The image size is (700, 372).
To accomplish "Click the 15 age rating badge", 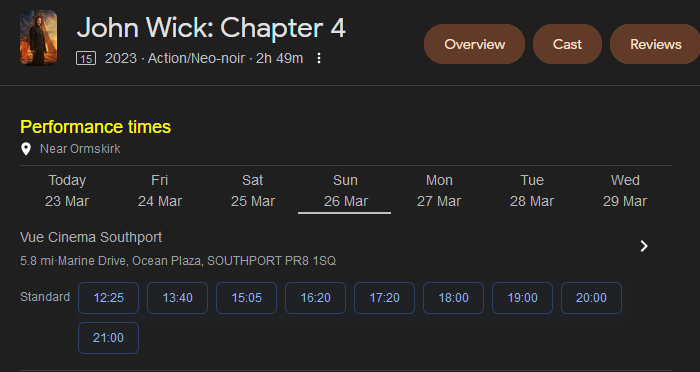I will [86, 59].
